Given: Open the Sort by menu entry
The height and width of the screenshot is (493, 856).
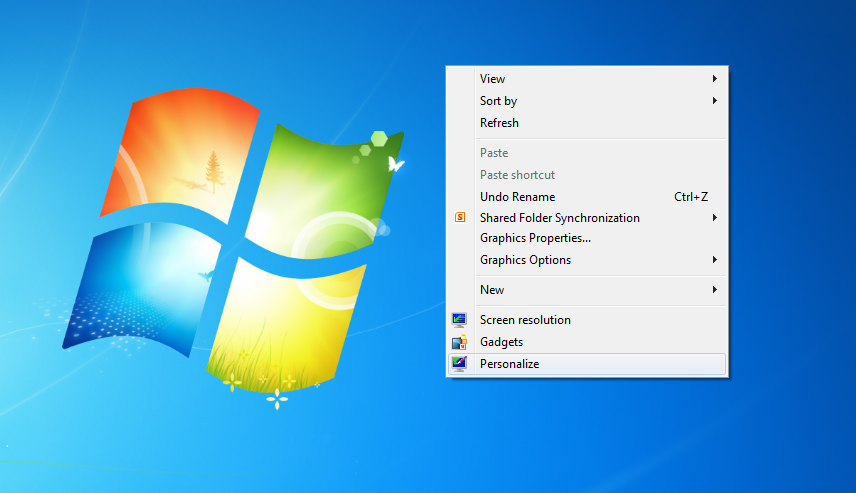Looking at the screenshot, I should [x=587, y=100].
